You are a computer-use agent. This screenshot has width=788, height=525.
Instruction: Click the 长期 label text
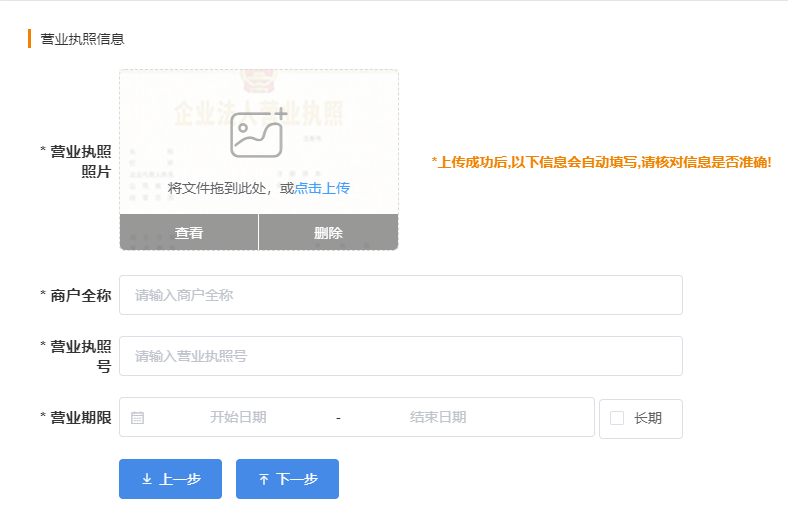click(648, 418)
